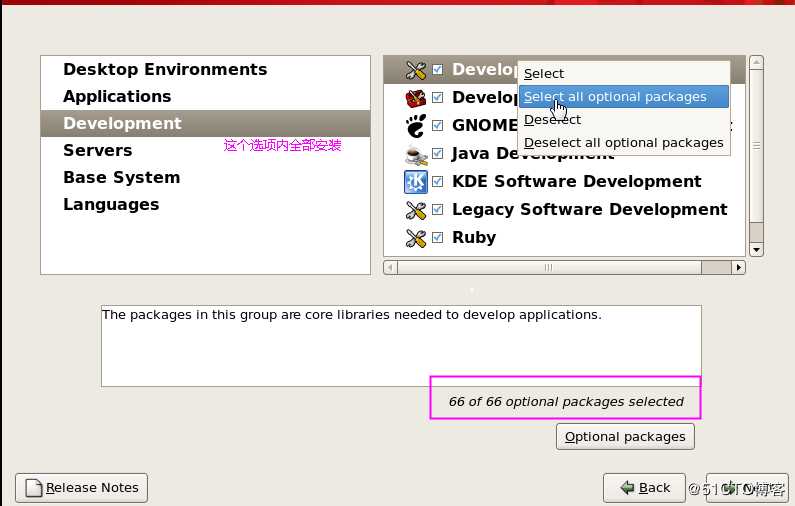Image resolution: width=795 pixels, height=506 pixels.
Task: Click the Java Development coffee cup icon
Action: tap(416, 154)
